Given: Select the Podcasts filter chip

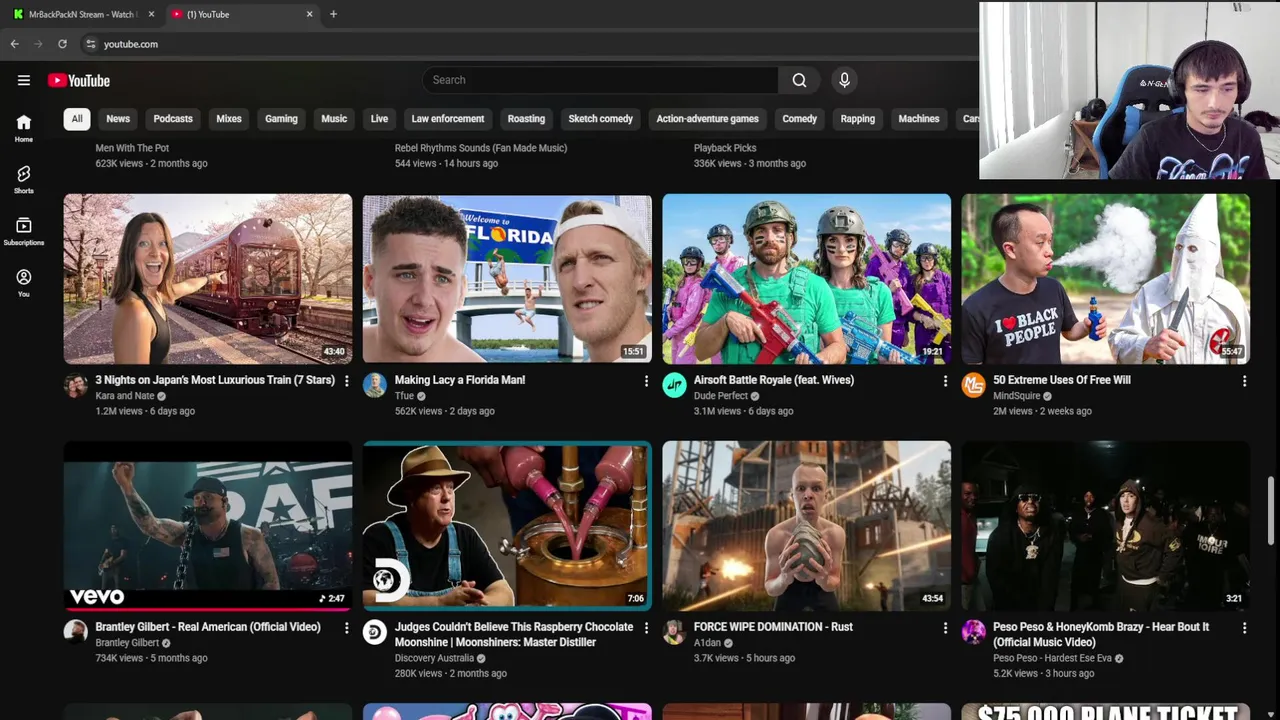Looking at the screenshot, I should click(173, 119).
